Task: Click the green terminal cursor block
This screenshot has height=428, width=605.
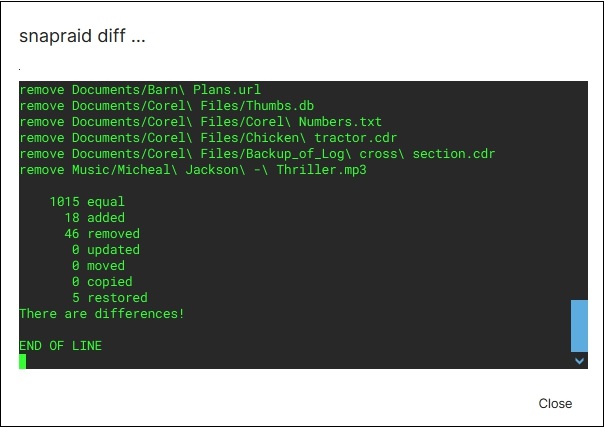Action: click(23, 362)
